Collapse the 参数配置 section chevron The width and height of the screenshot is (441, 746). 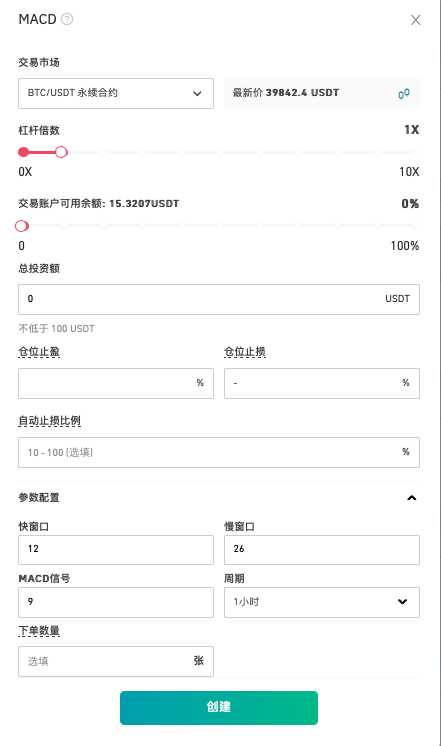(x=412, y=498)
